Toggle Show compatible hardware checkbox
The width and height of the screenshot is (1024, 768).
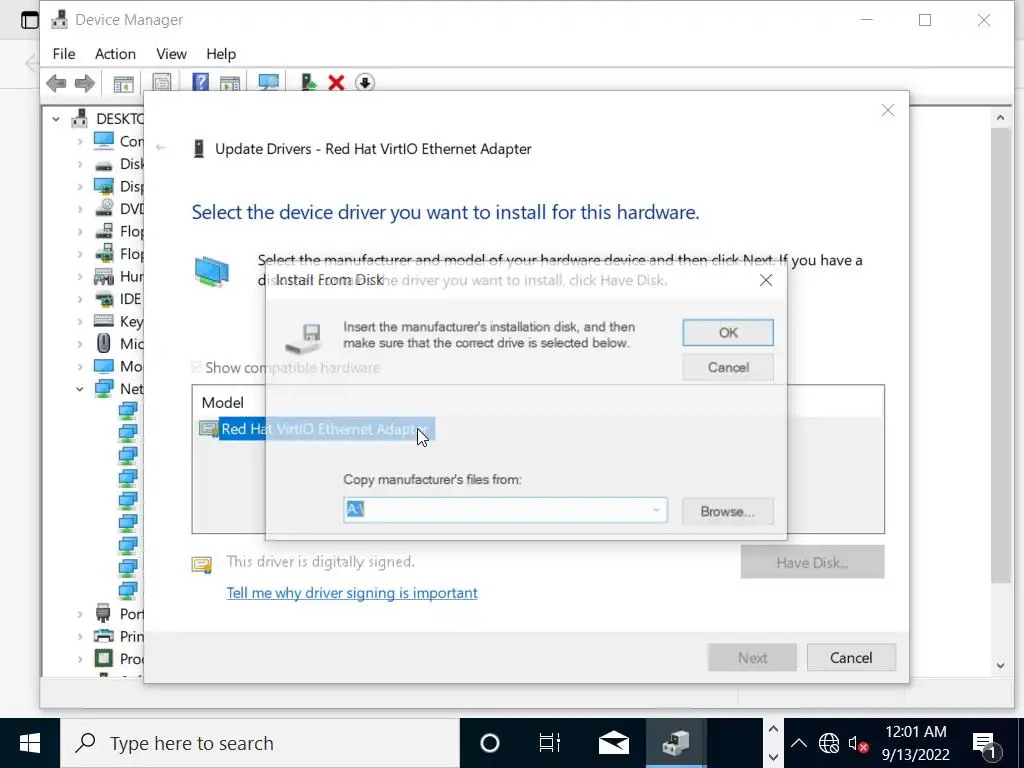197,367
